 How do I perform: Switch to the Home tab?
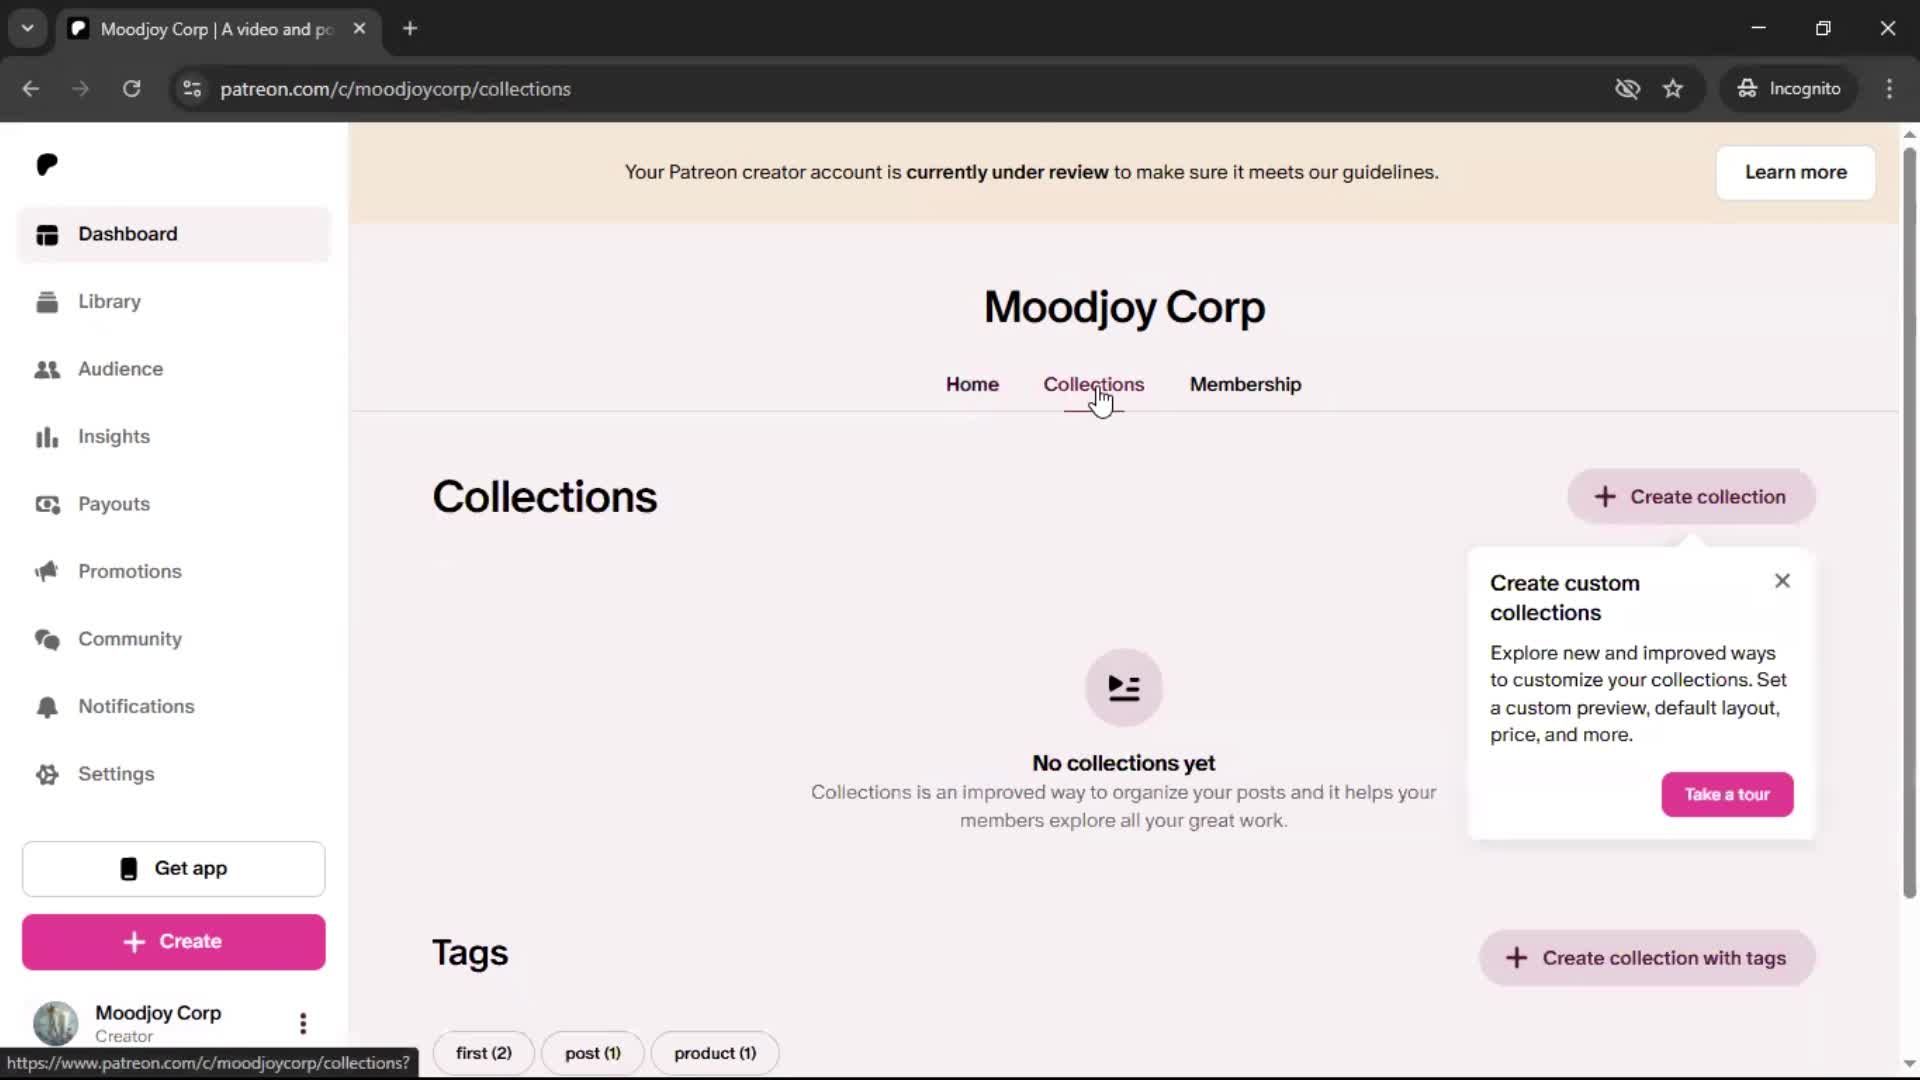click(972, 384)
